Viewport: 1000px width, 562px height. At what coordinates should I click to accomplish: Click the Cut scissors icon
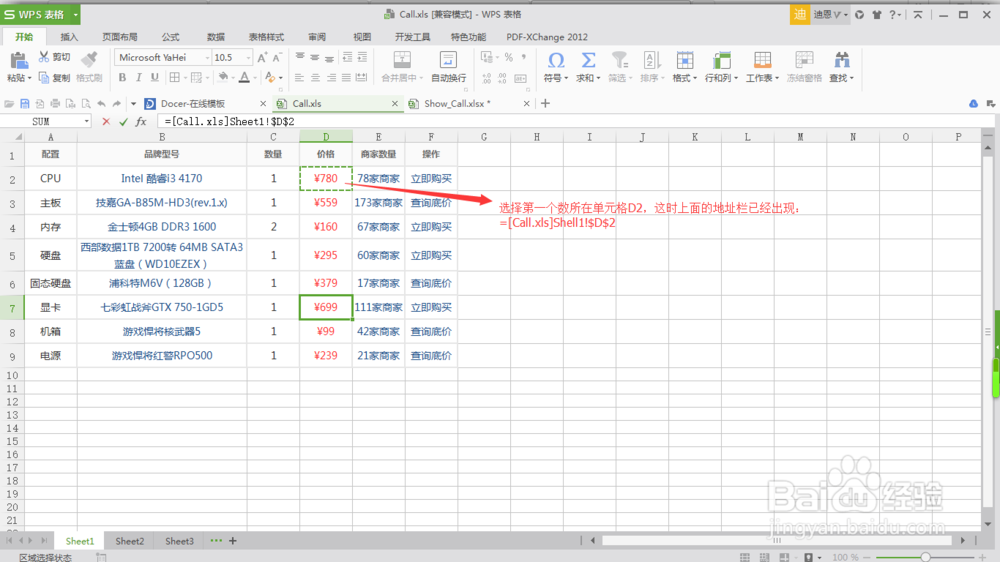[x=44, y=57]
